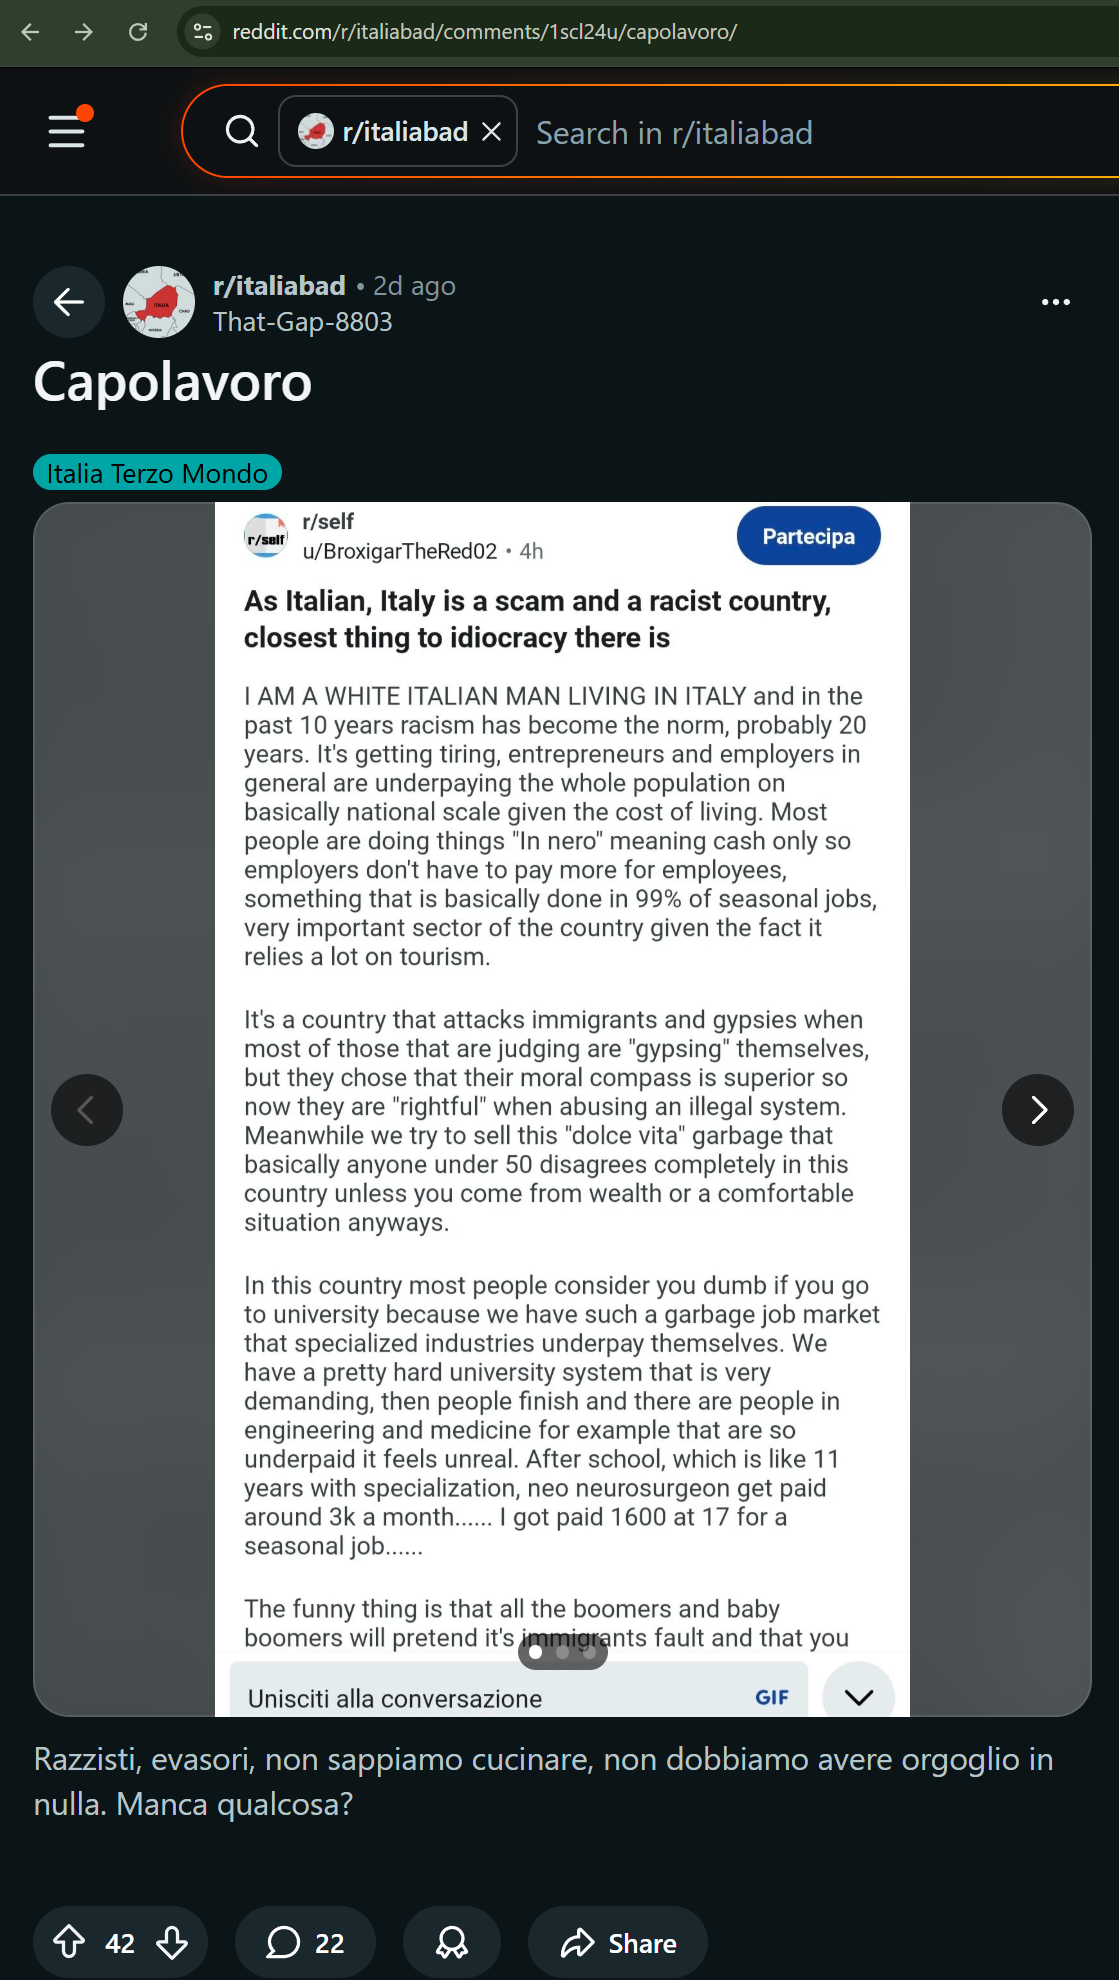This screenshot has width=1119, height=1980.
Task: Click the browser reload icon
Action: pyautogui.click(x=138, y=32)
